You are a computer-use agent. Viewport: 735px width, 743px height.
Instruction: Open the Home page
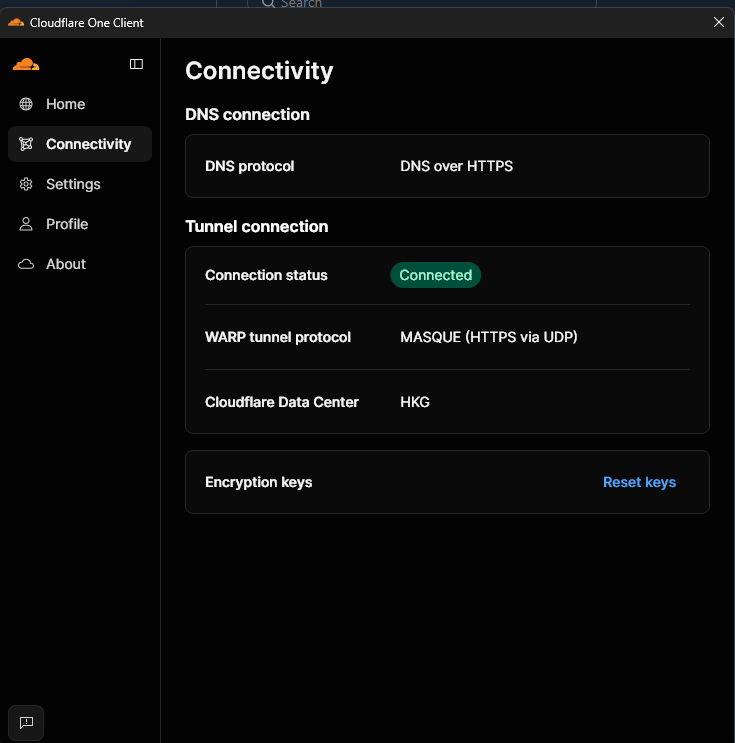coord(80,104)
